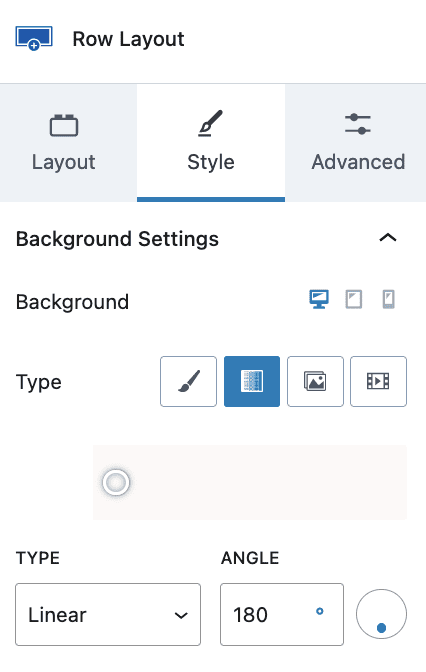Open the Layout tab
Image resolution: width=426 pixels, height=672 pixels.
(x=64, y=143)
